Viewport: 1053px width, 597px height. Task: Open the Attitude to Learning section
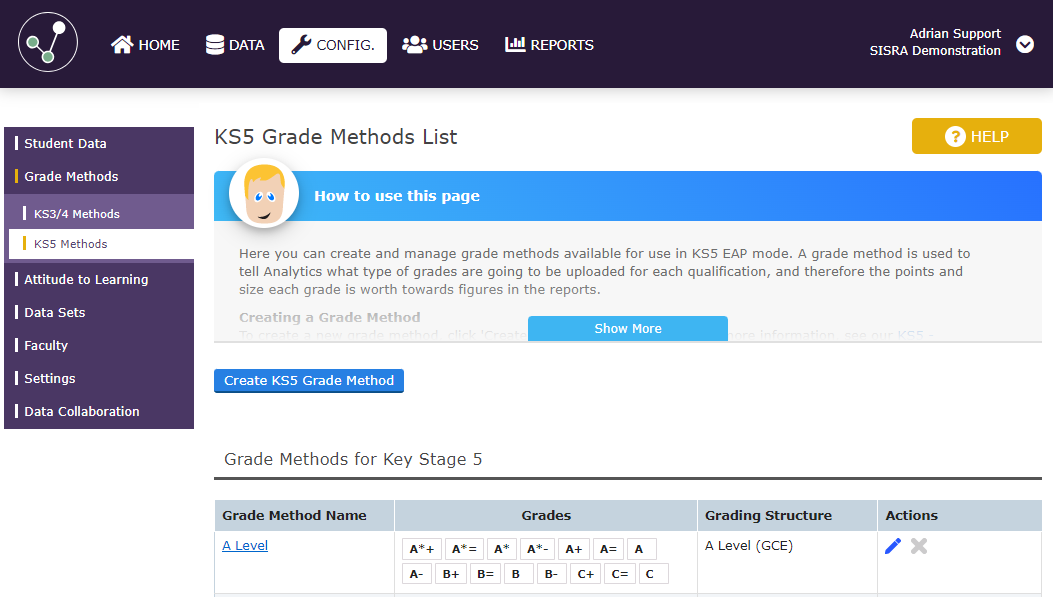(x=87, y=279)
